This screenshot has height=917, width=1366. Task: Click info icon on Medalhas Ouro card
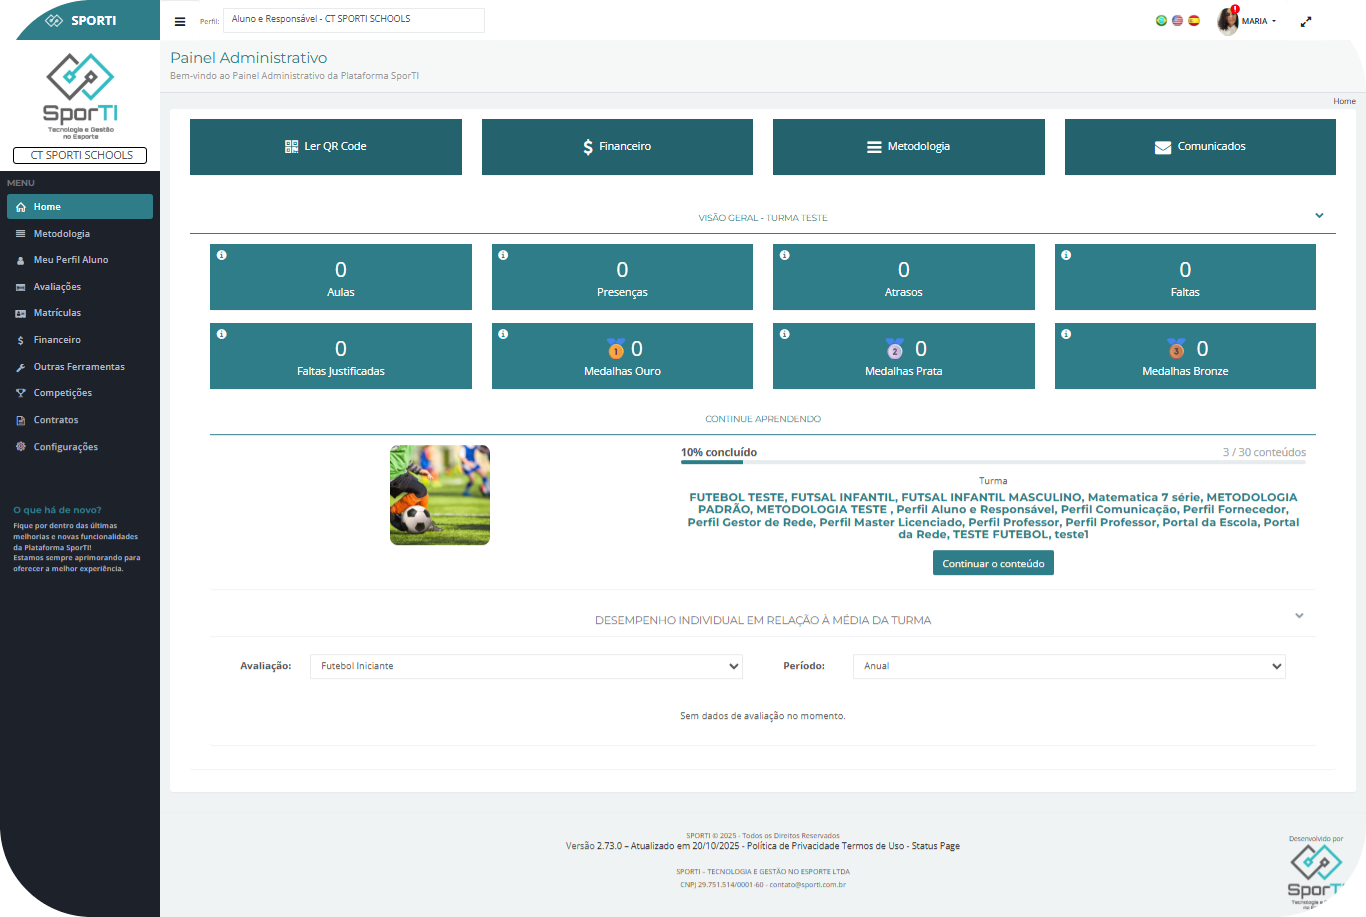(x=503, y=334)
